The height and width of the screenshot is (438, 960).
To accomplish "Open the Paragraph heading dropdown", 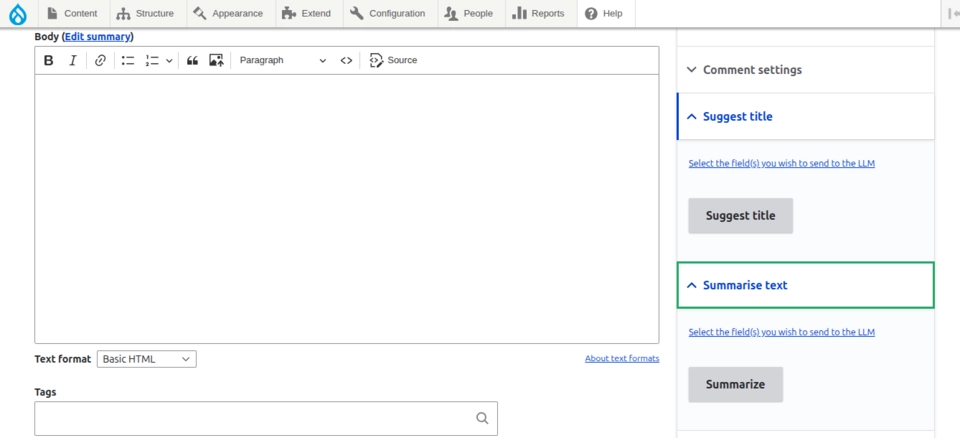I will click(283, 60).
